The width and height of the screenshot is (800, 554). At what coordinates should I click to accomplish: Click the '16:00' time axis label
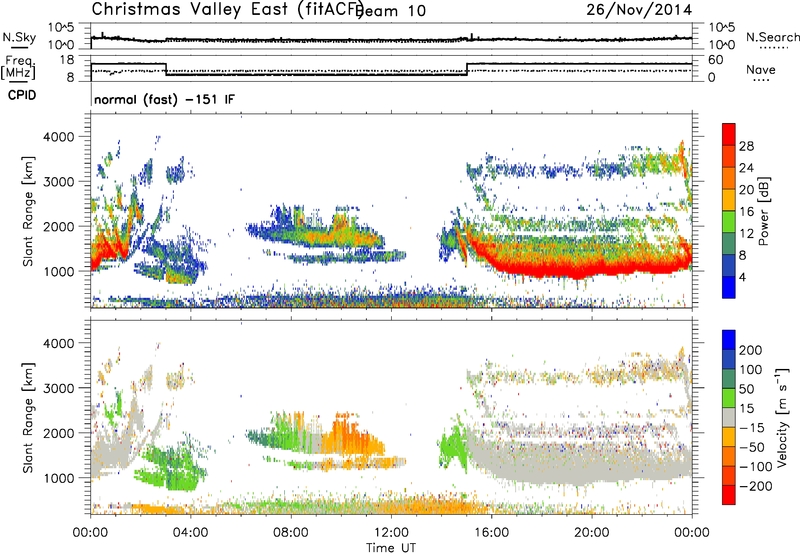pyautogui.click(x=491, y=533)
